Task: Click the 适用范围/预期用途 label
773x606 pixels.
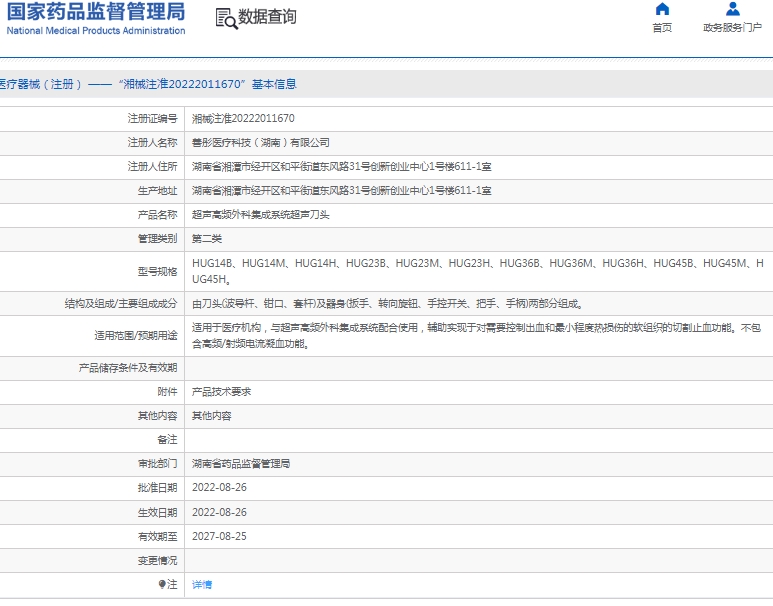Action: pos(136,336)
